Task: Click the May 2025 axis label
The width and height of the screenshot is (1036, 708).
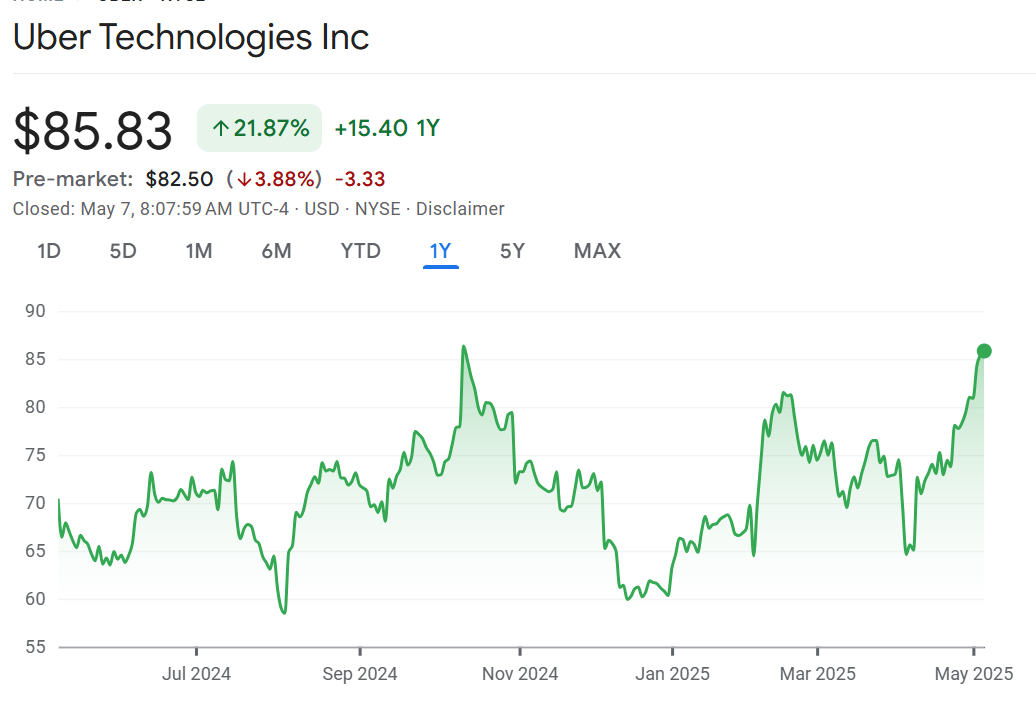Action: (x=975, y=674)
